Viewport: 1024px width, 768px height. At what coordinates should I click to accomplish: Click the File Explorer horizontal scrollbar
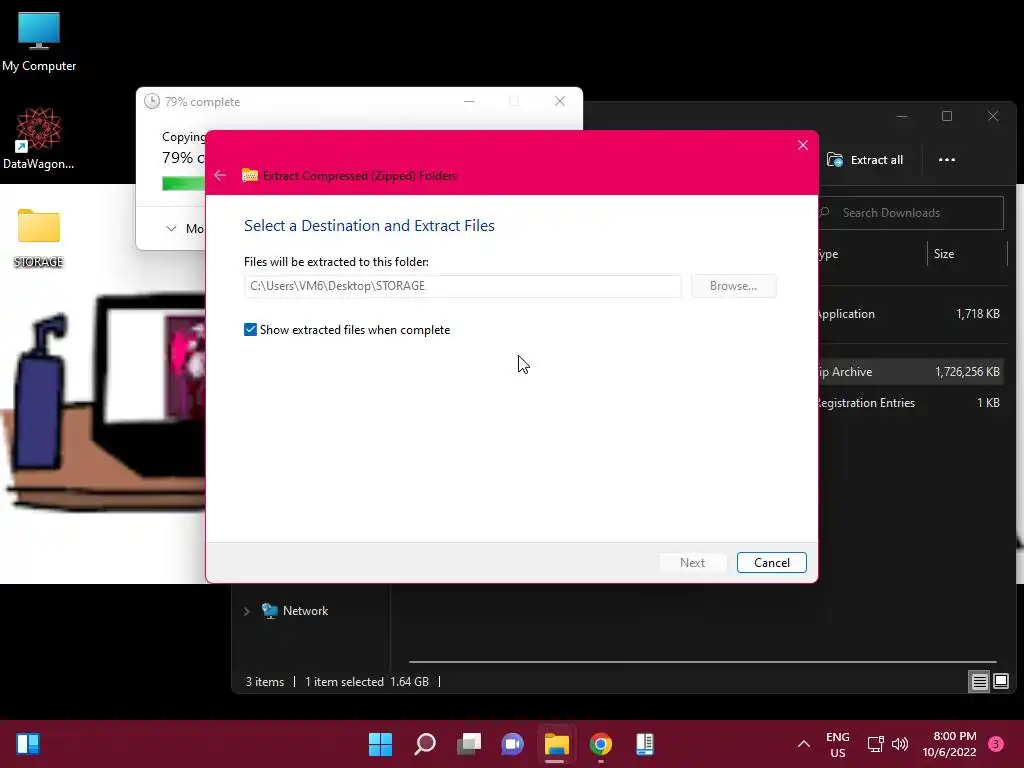[x=702, y=662]
